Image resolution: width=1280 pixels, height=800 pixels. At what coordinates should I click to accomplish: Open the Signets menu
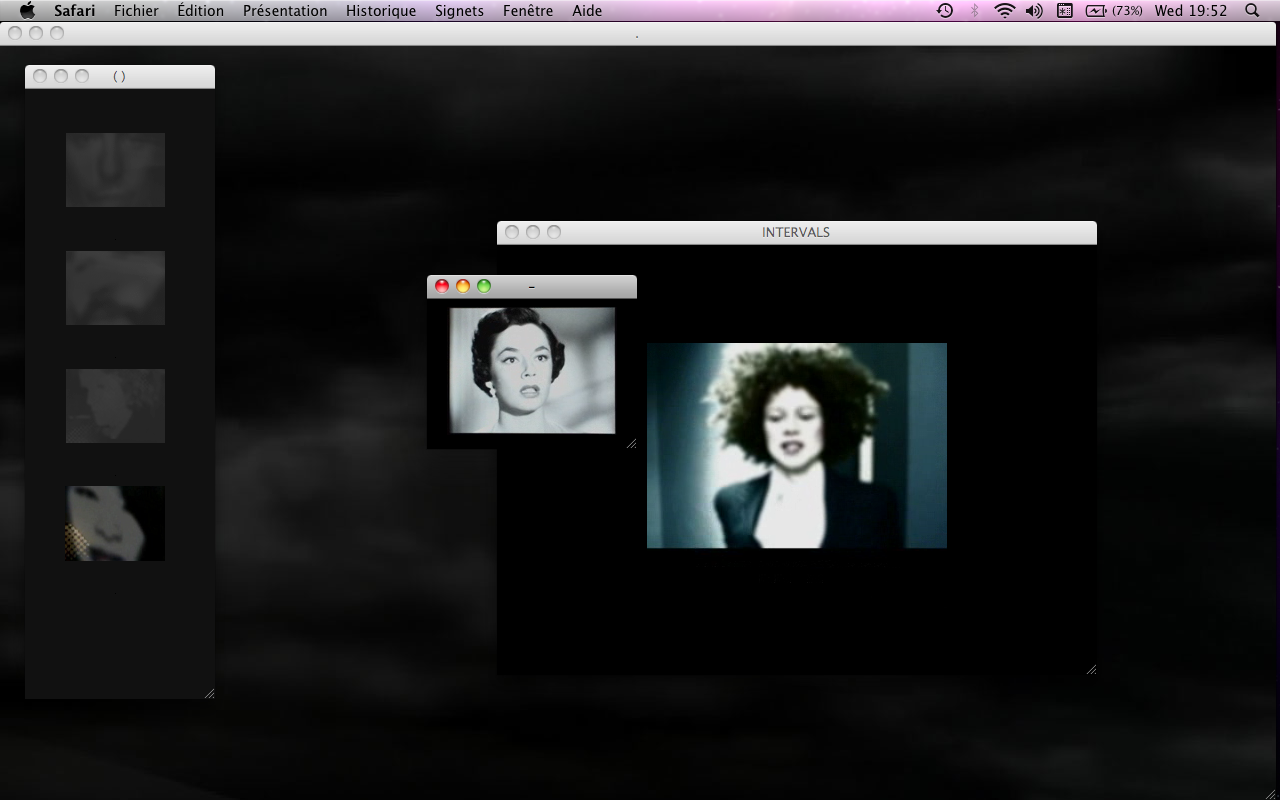tap(459, 11)
